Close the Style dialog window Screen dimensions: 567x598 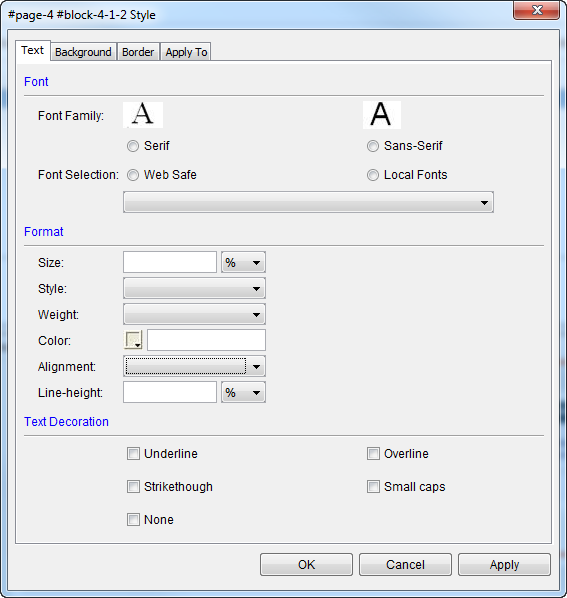537,10
